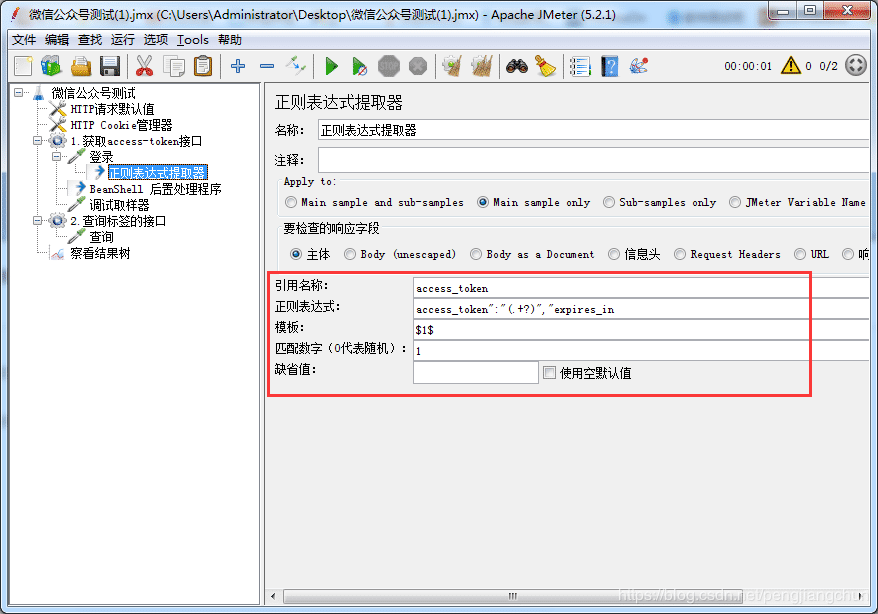Open the Tools menu
The image size is (878, 614).
(x=193, y=40)
